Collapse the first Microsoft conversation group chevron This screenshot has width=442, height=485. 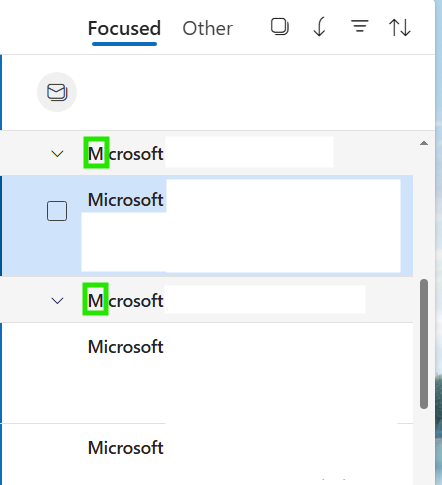57,154
